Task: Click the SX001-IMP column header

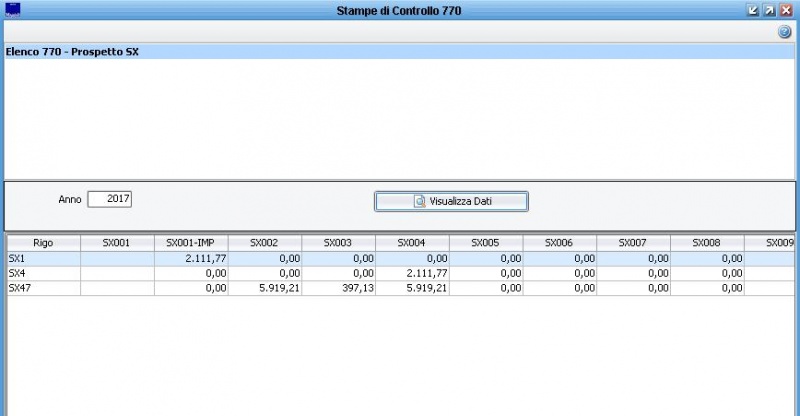Action: click(191, 243)
